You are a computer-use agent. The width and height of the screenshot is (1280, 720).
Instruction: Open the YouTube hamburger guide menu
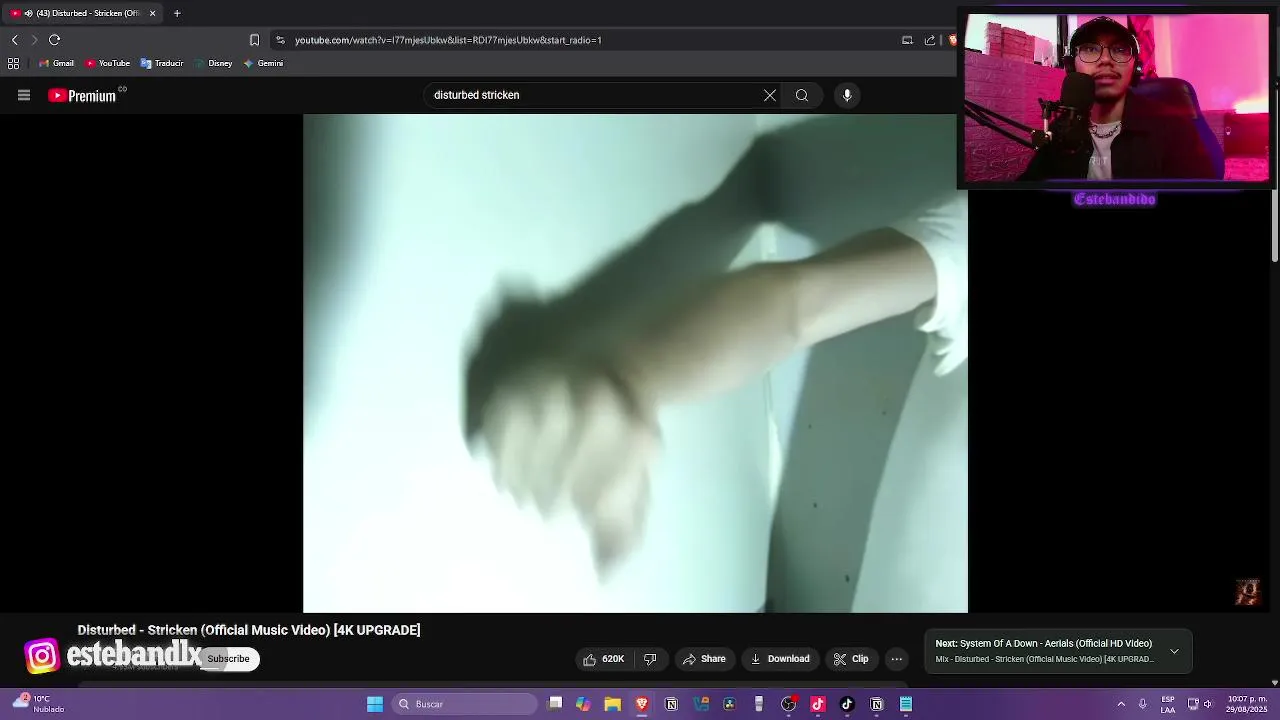[24, 95]
